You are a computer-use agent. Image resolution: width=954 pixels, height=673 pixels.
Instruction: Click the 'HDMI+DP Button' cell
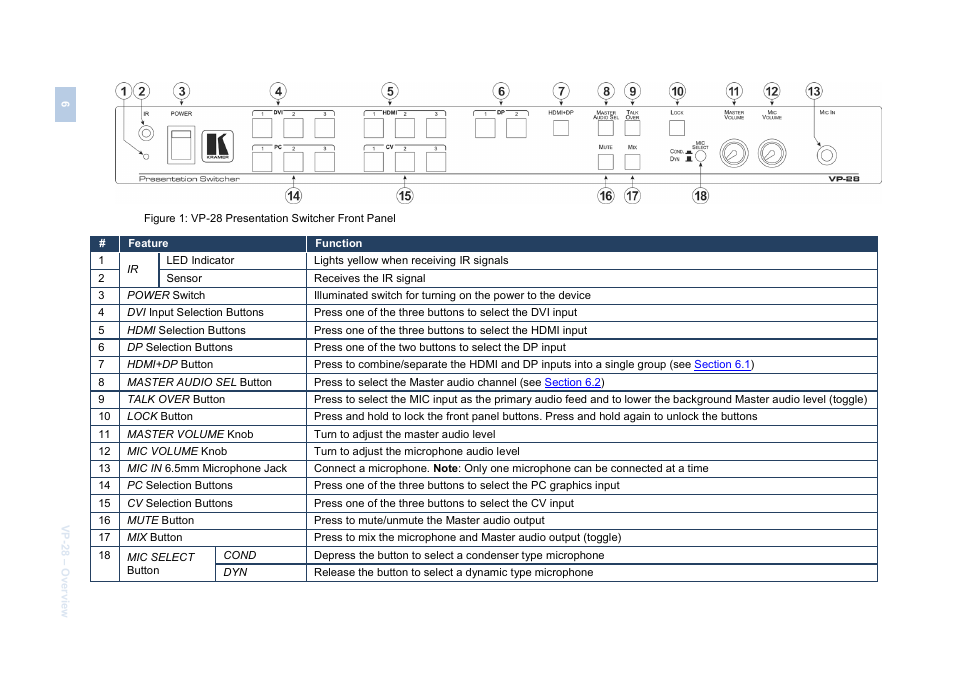click(x=213, y=364)
